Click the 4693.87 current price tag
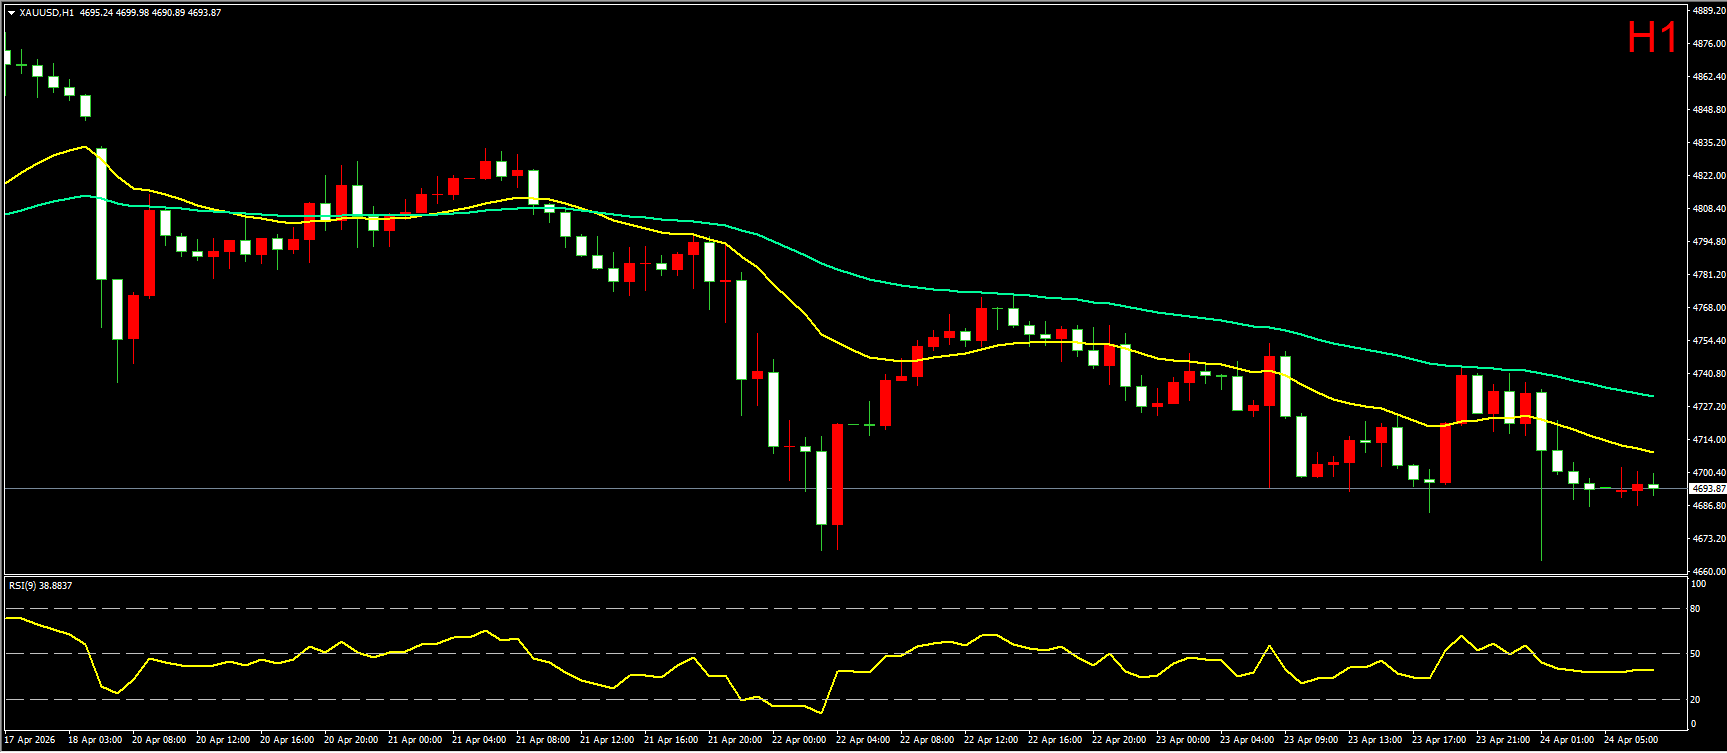 pos(1707,489)
